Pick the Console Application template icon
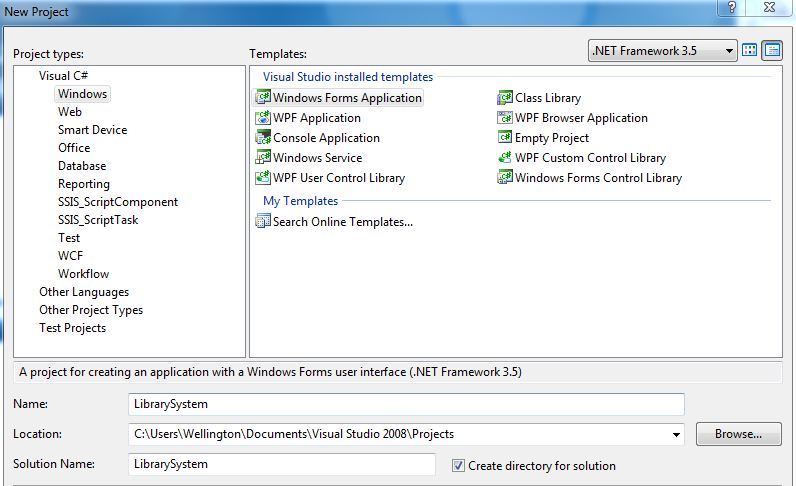Viewport: 796px width, 486px height. pos(264,138)
